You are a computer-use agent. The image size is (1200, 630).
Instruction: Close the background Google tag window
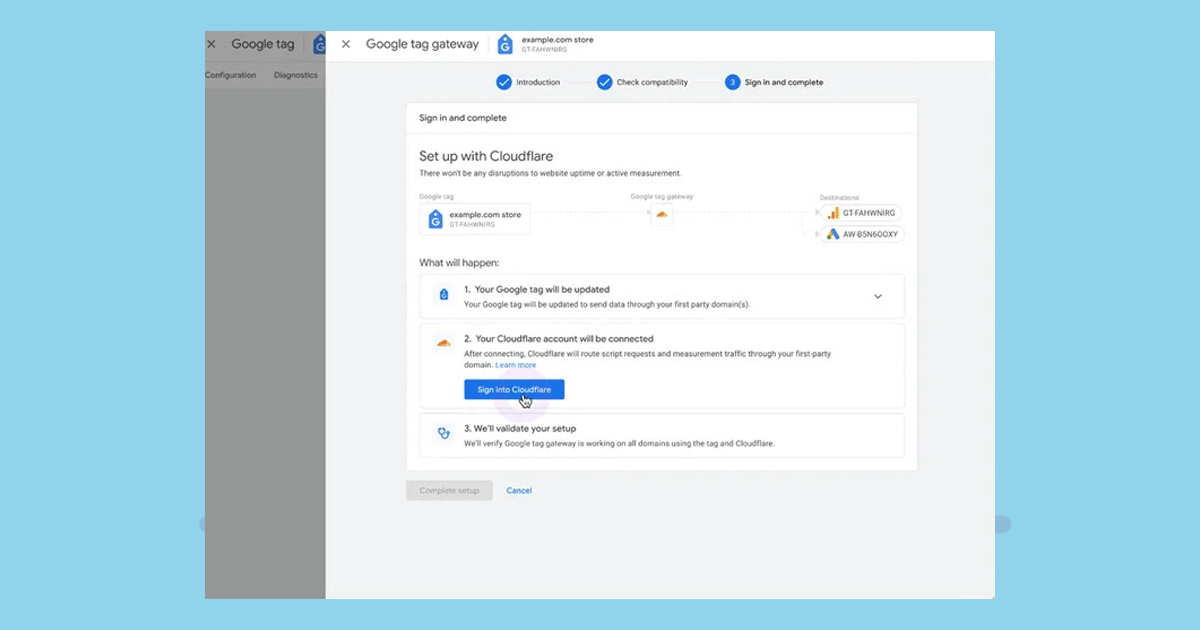[x=211, y=44]
